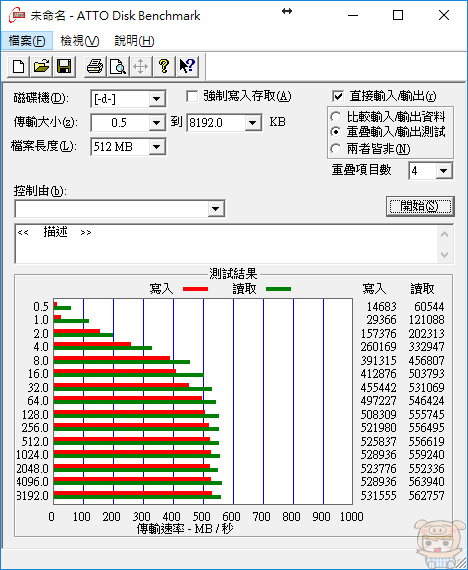Click the Print Preview magnifier icon
The height and width of the screenshot is (570, 468).
coord(118,67)
